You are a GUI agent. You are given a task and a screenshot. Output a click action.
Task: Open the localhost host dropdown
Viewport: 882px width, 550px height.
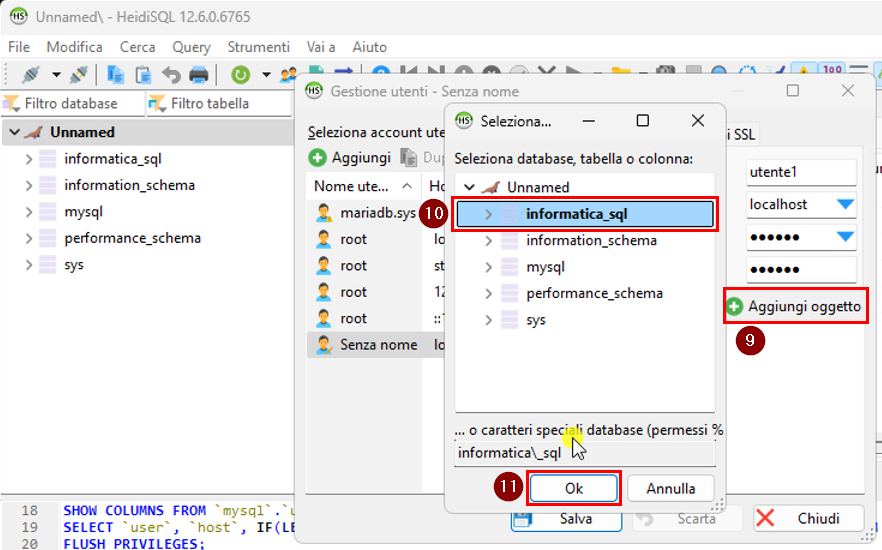click(845, 204)
